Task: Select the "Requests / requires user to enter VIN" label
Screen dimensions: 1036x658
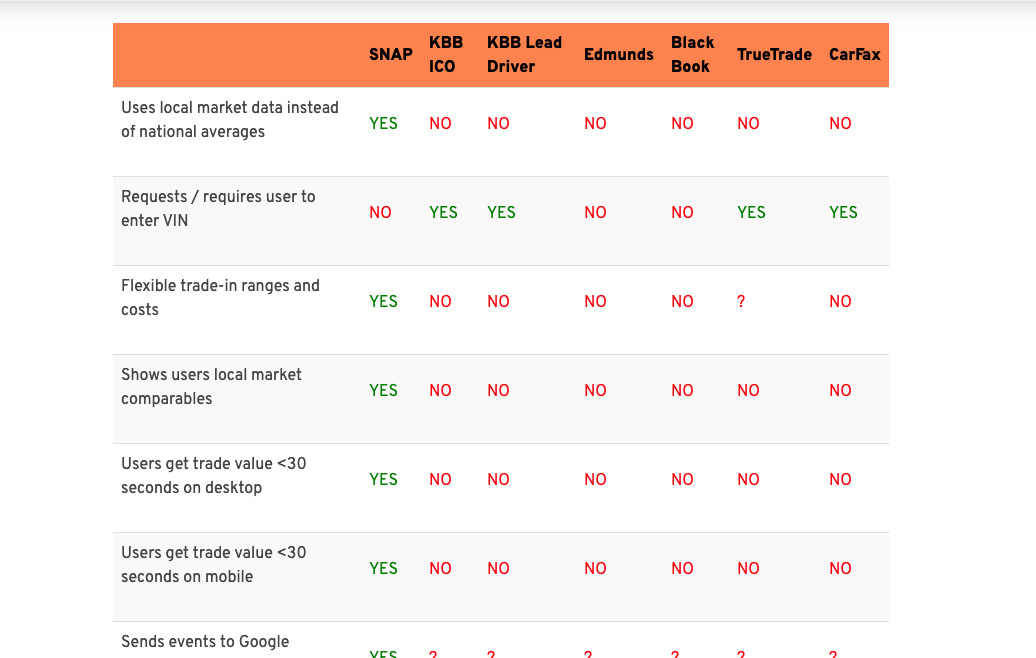Action: [218, 208]
